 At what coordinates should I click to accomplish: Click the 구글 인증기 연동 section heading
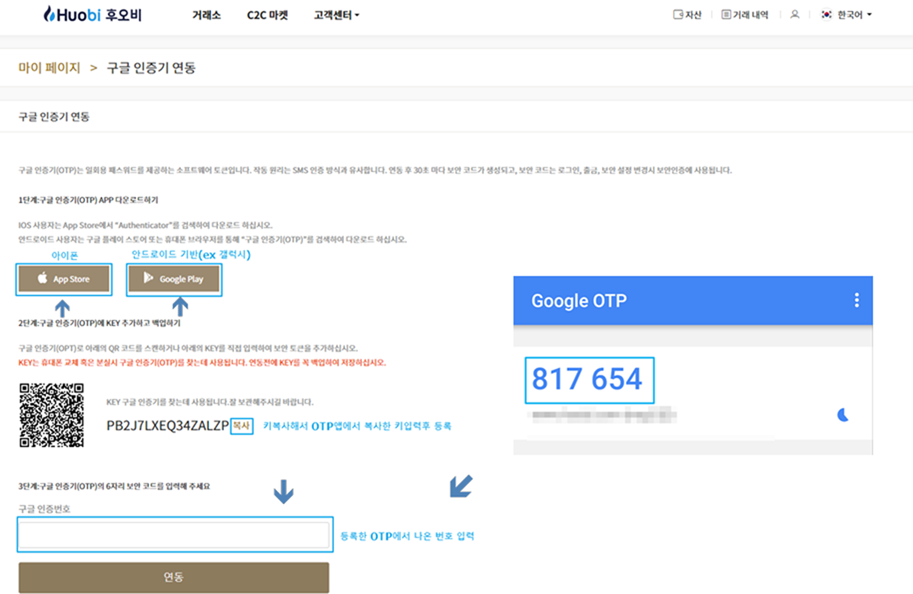(x=54, y=116)
